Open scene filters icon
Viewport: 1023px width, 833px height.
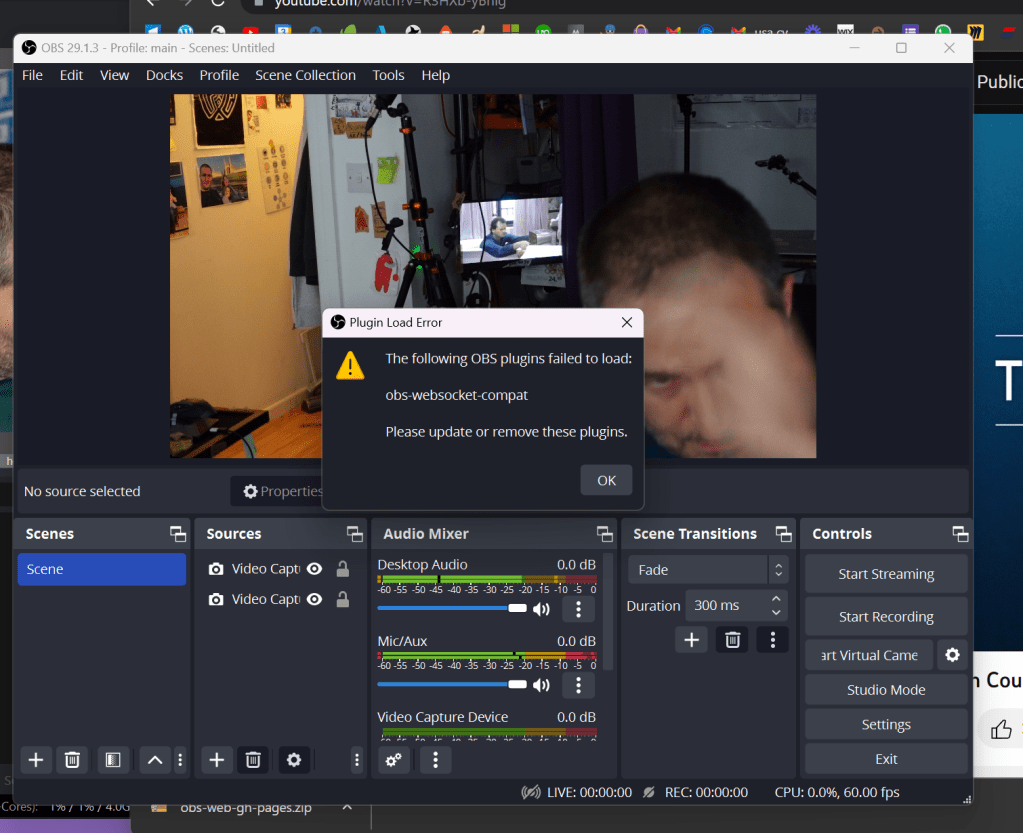point(113,760)
